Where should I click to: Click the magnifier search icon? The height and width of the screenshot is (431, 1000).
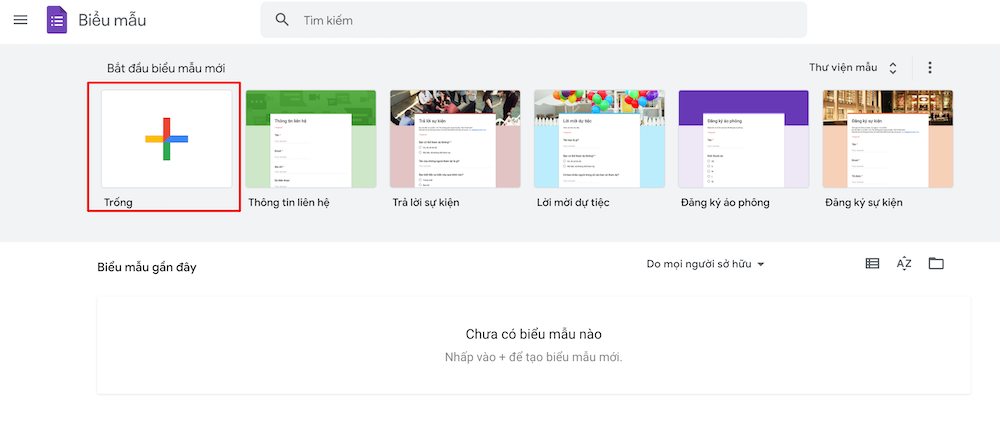click(x=283, y=20)
